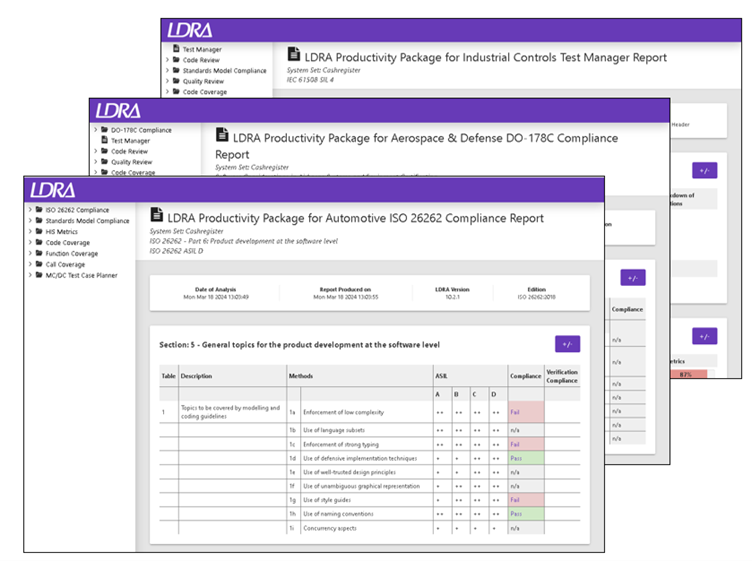Open Function Coverage in the sidebar
752x561 pixels.
[71, 253]
